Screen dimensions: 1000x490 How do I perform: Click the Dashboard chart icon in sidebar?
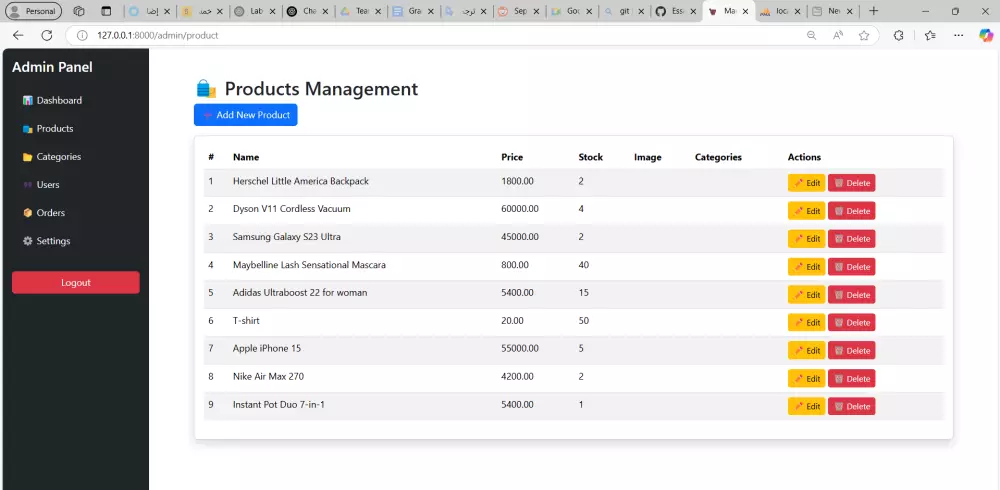click(x=28, y=101)
